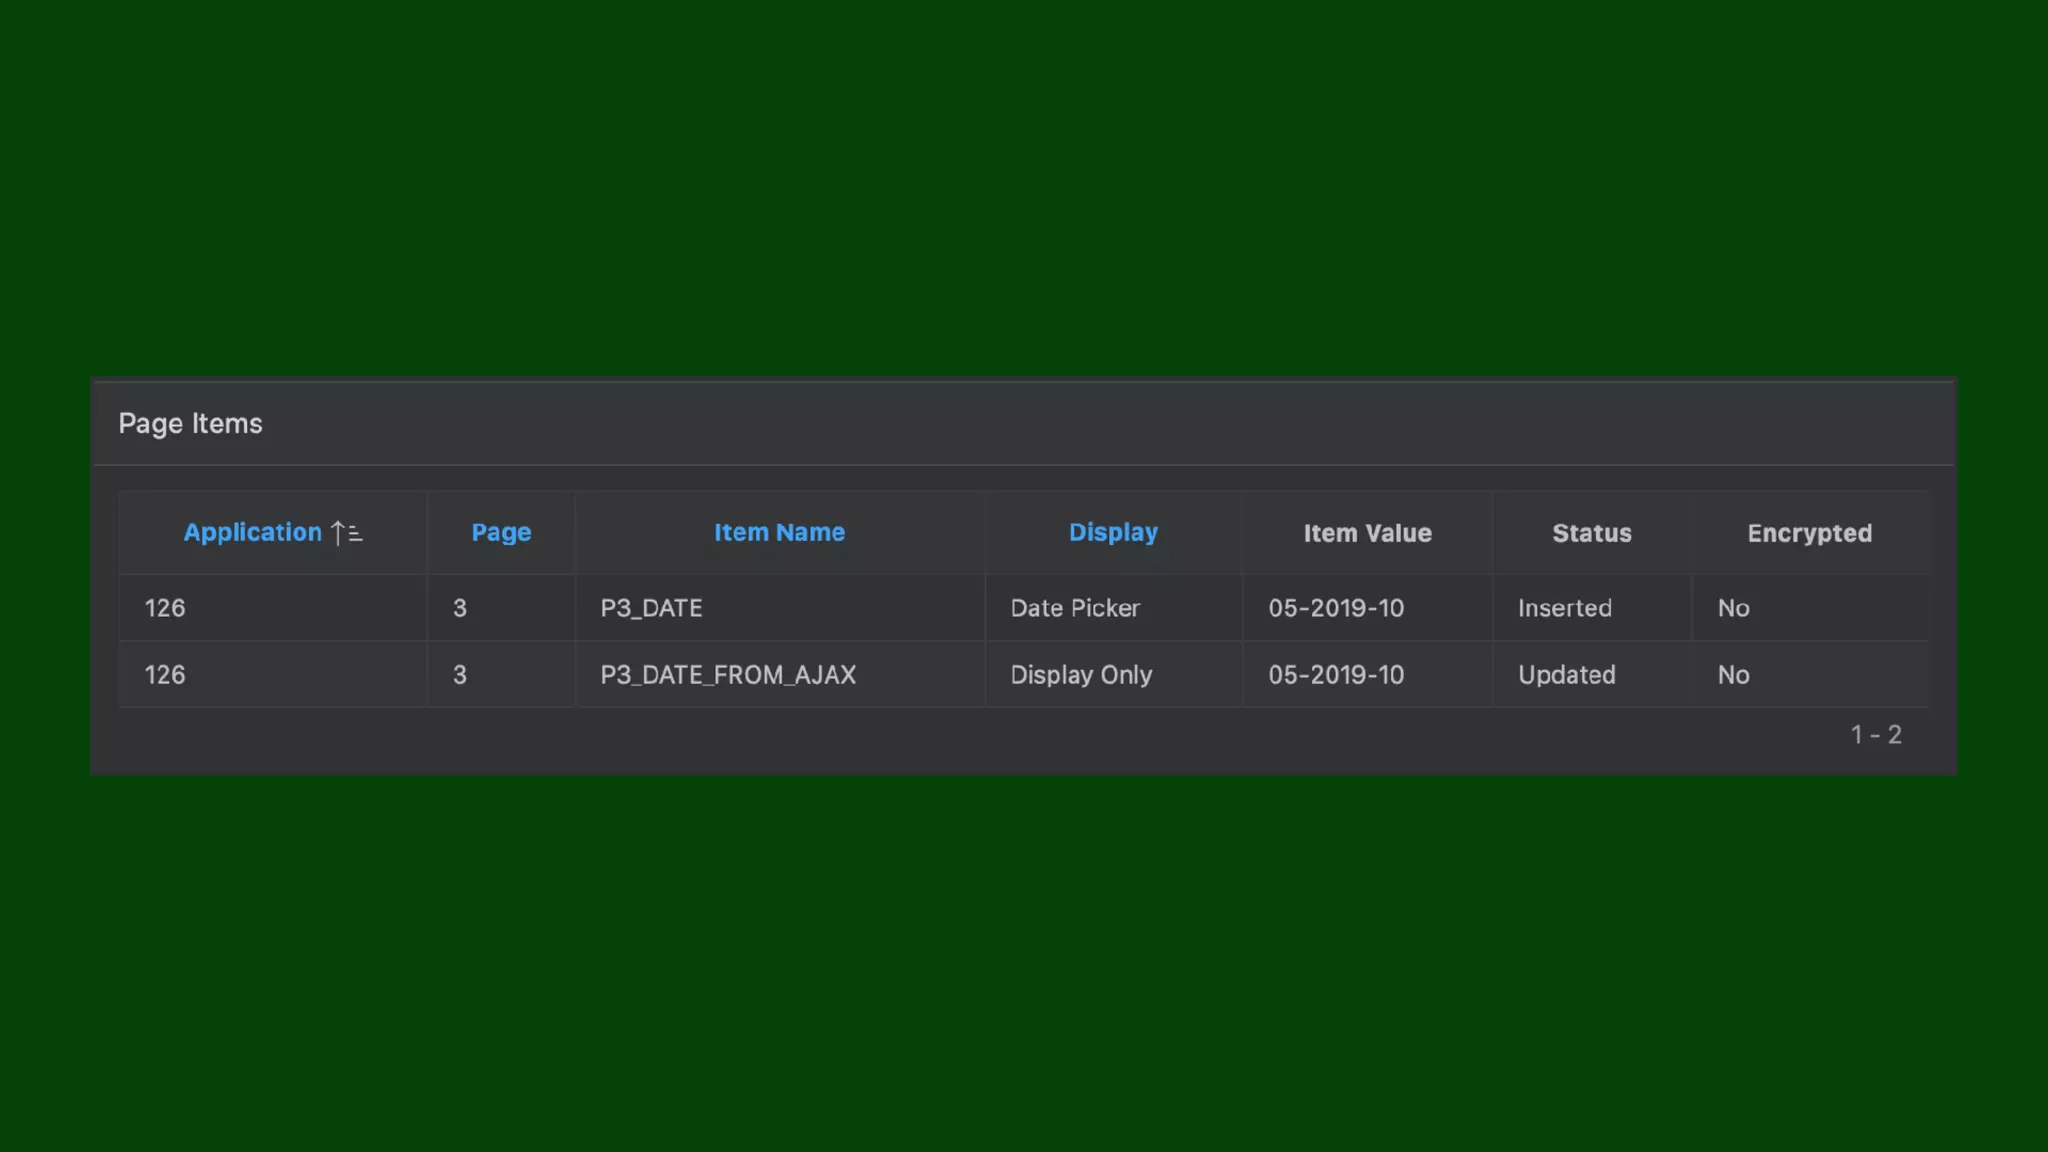Click the Status column header

pyautogui.click(x=1591, y=534)
